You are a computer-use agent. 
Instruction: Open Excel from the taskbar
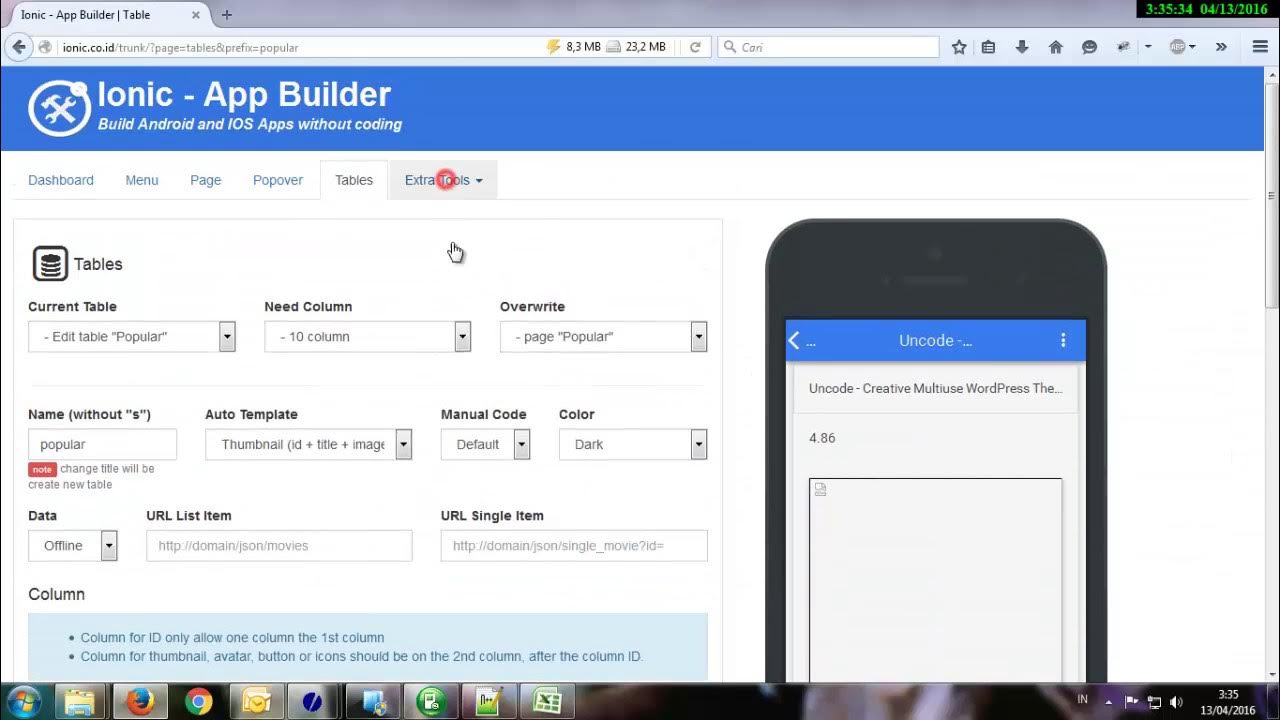[547, 701]
